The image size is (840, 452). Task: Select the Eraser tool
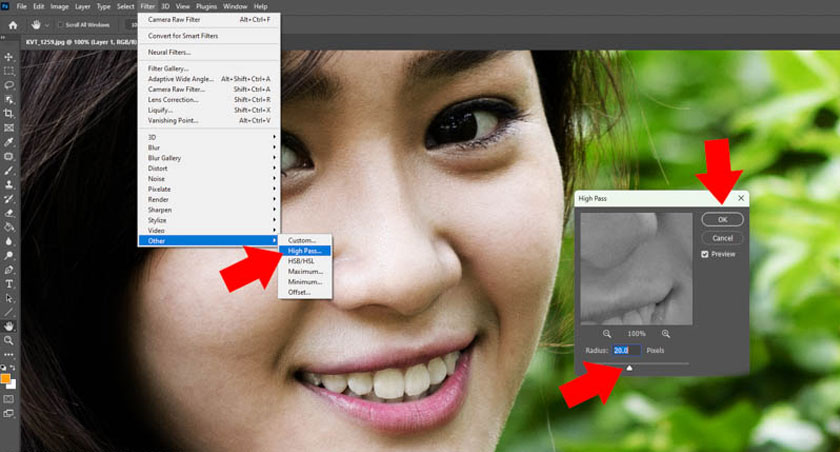[9, 213]
